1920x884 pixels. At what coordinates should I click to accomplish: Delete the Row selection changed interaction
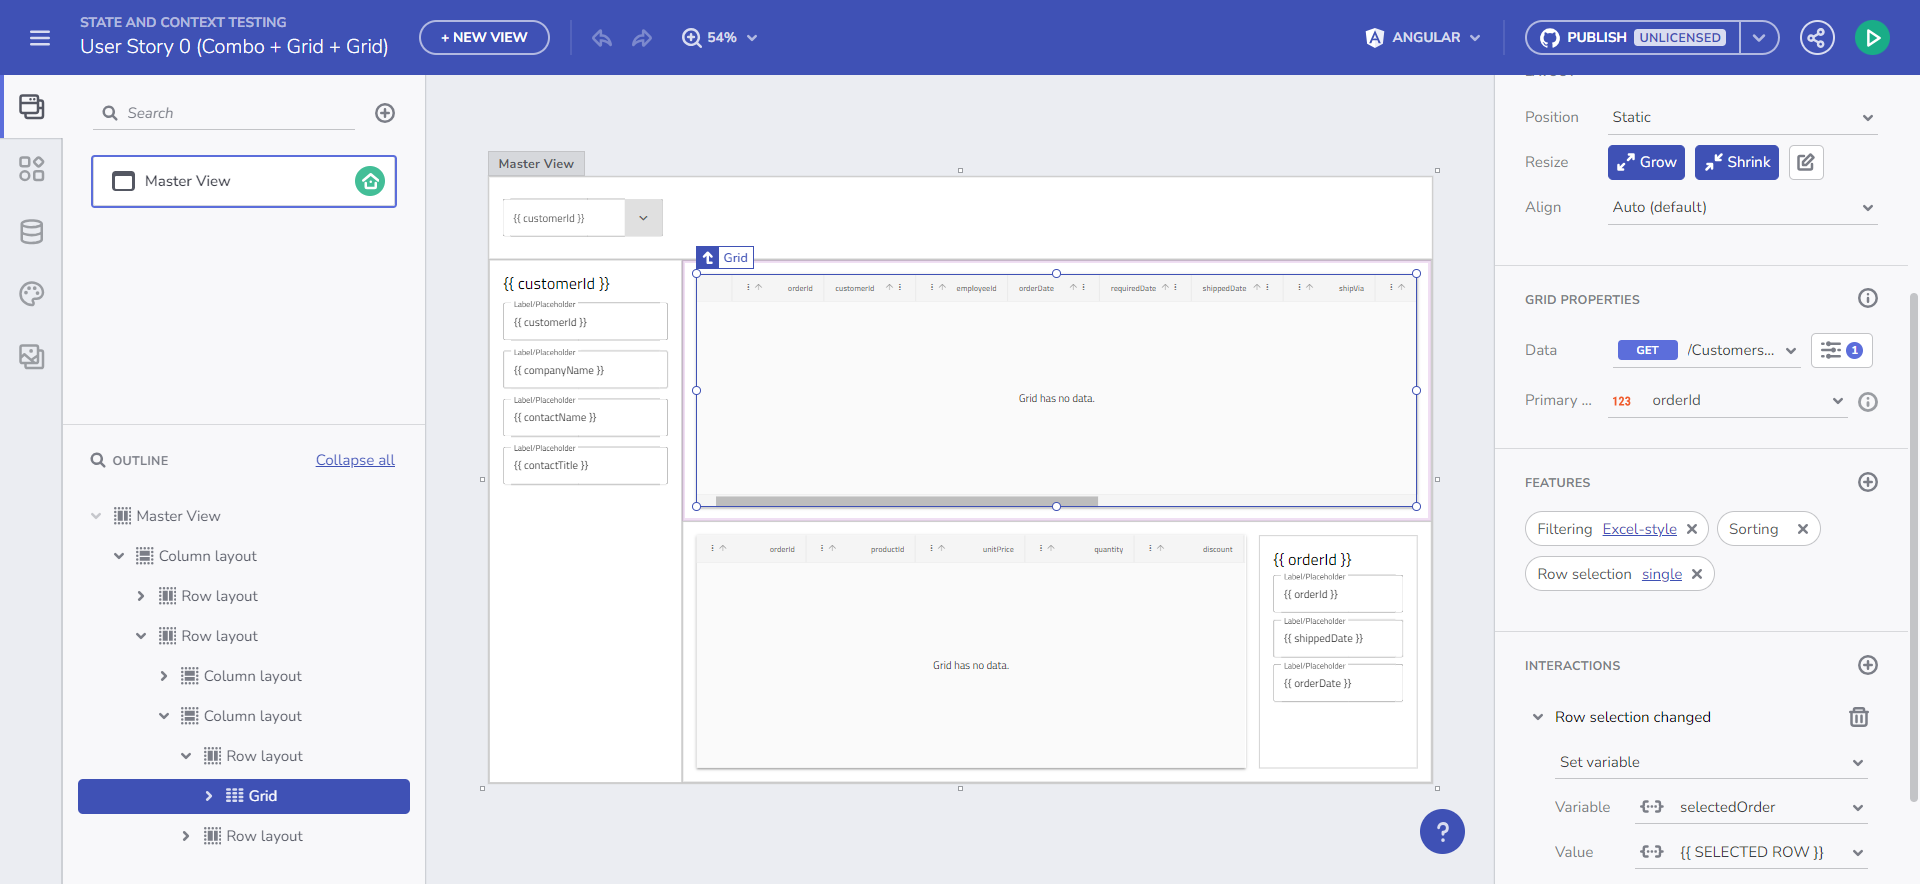click(1858, 717)
